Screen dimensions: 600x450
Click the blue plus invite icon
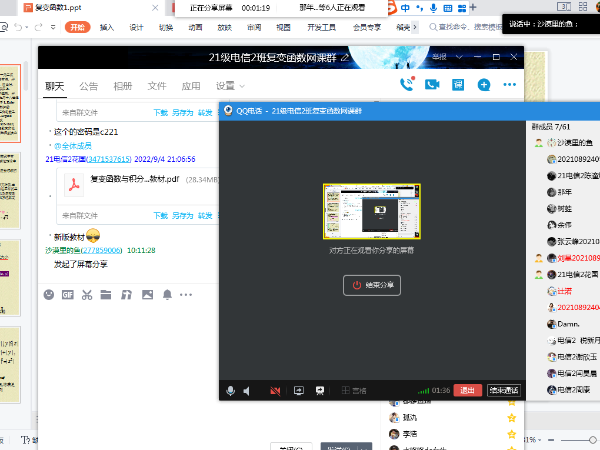coord(484,85)
